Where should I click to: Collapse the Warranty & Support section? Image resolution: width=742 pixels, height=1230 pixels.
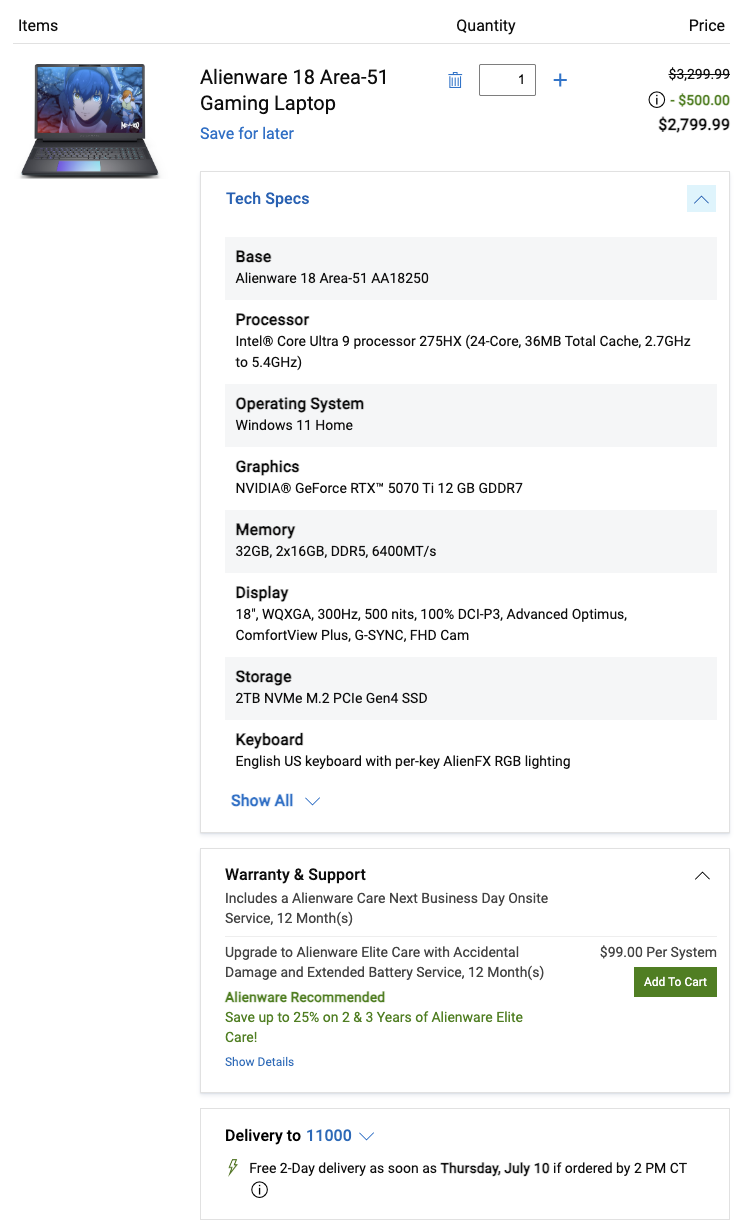[x=702, y=875]
